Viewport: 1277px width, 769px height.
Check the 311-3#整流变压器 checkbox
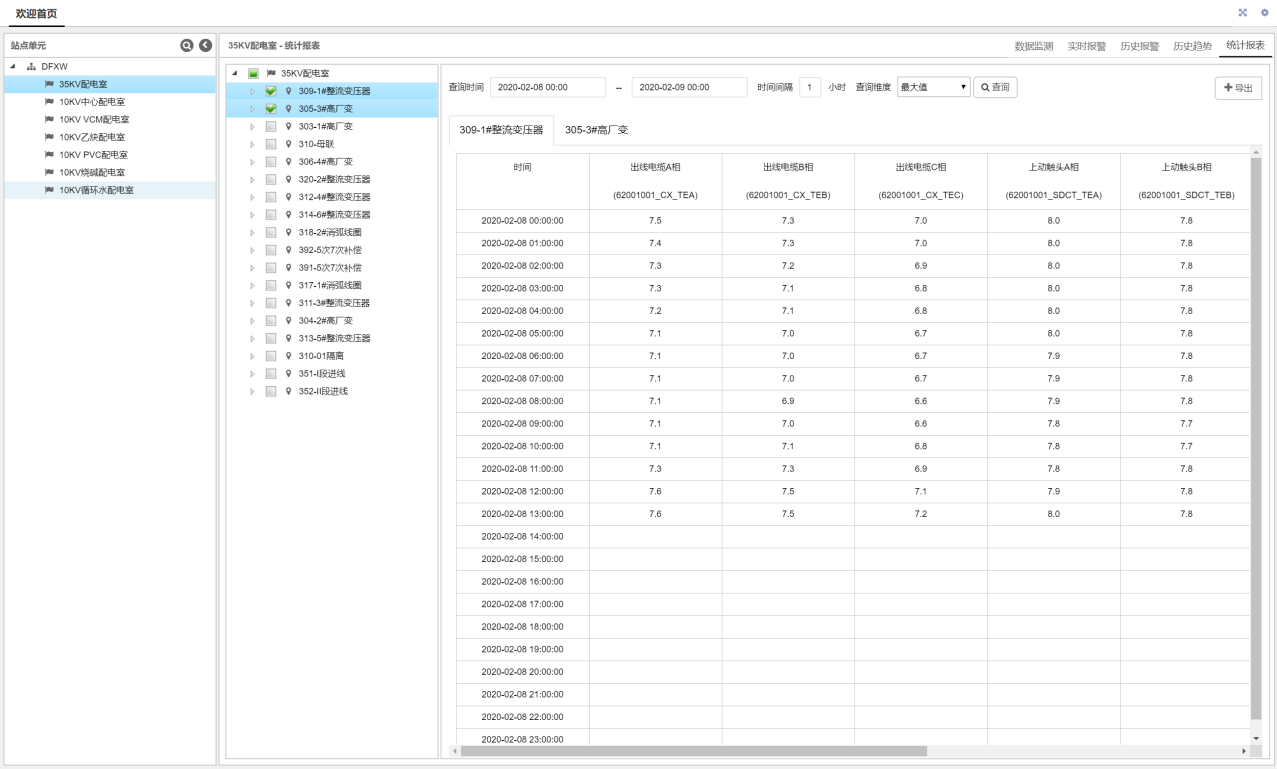pyautogui.click(x=271, y=303)
